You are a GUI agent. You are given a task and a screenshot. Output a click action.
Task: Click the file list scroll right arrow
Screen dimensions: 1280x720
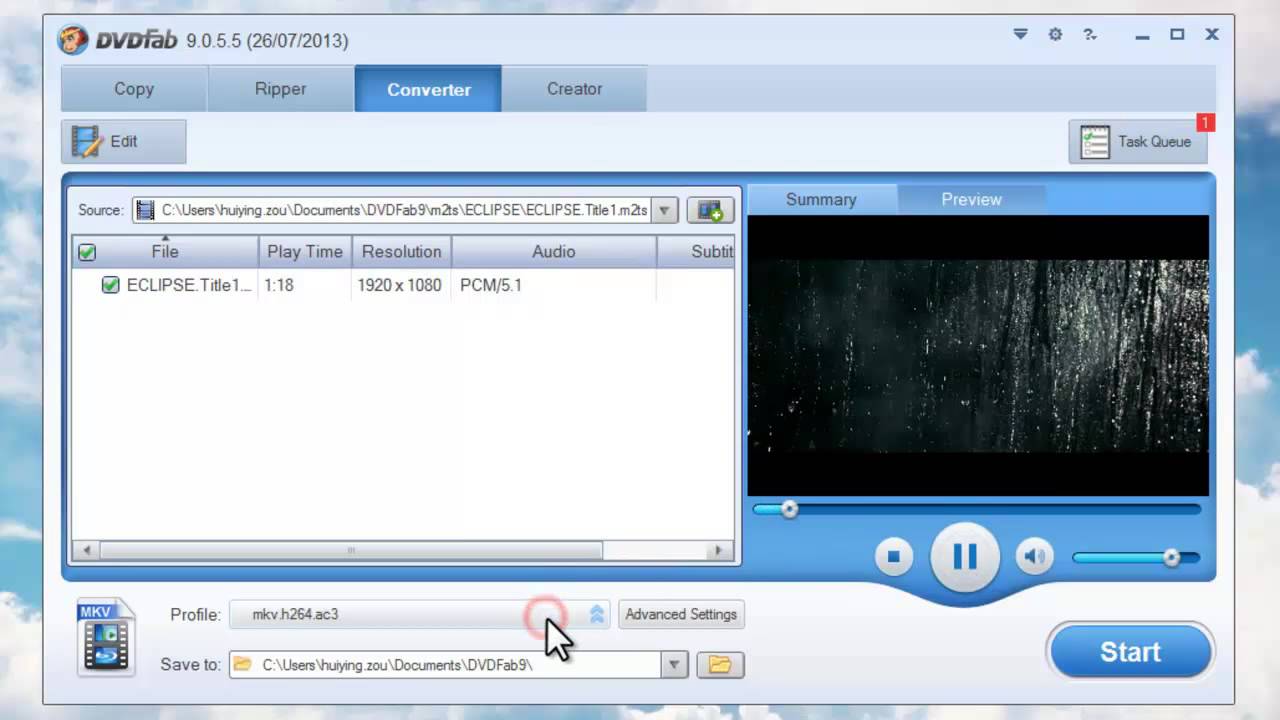718,550
